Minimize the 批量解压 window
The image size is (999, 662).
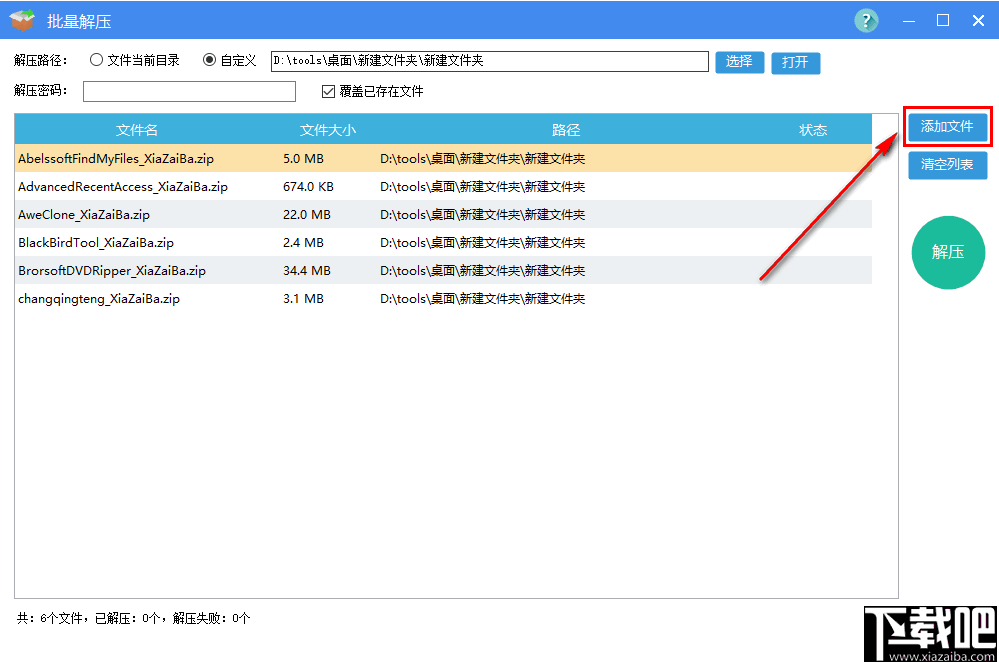pos(909,21)
